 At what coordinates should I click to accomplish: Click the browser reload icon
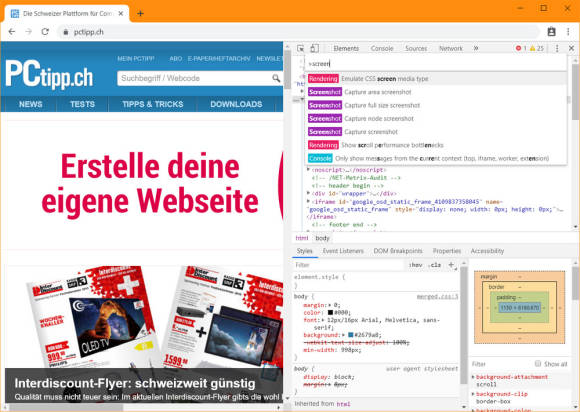[x=45, y=32]
